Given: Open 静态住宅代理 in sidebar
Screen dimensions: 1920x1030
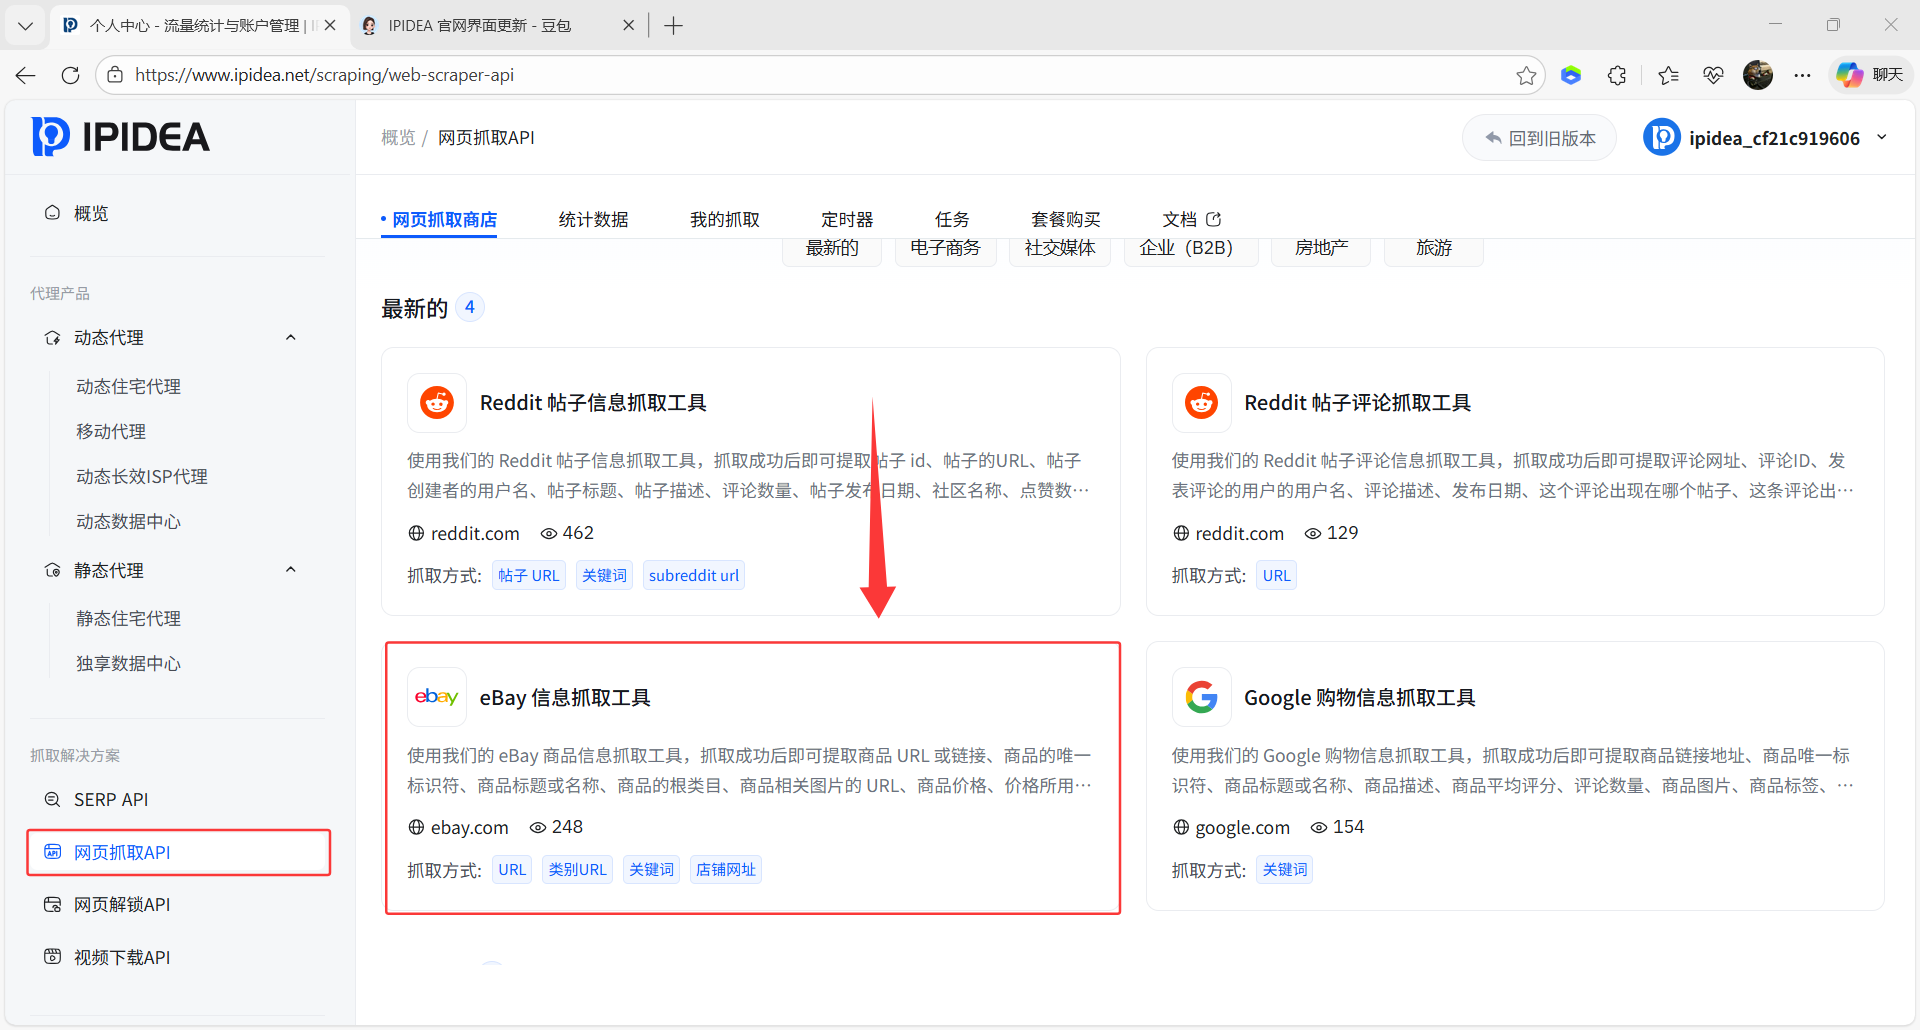Looking at the screenshot, I should point(128,618).
